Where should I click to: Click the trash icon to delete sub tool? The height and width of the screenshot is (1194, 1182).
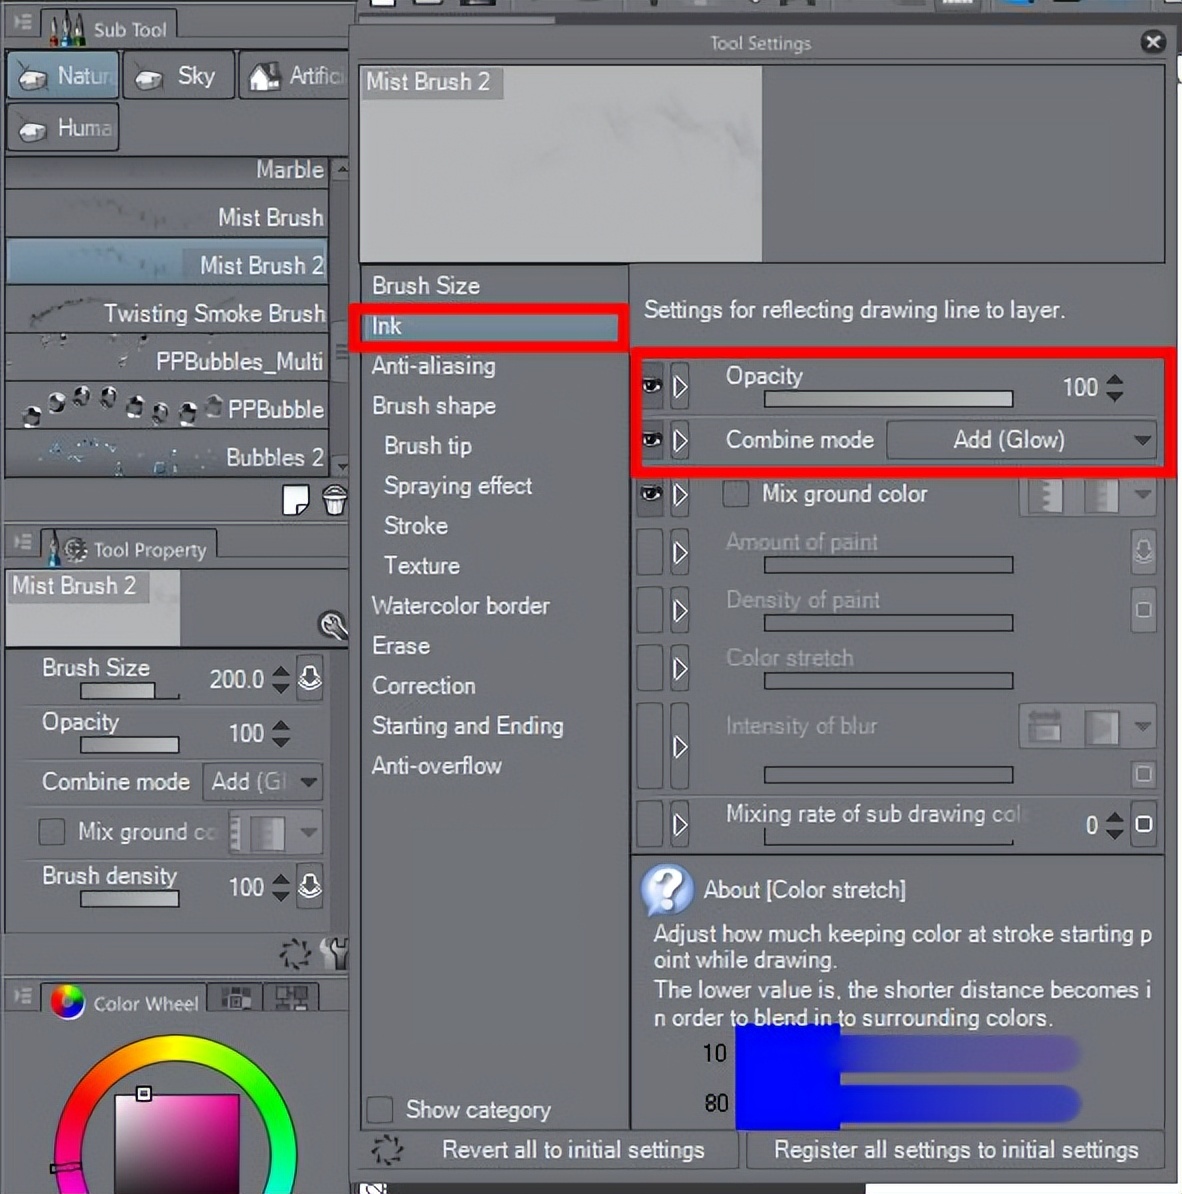[334, 500]
